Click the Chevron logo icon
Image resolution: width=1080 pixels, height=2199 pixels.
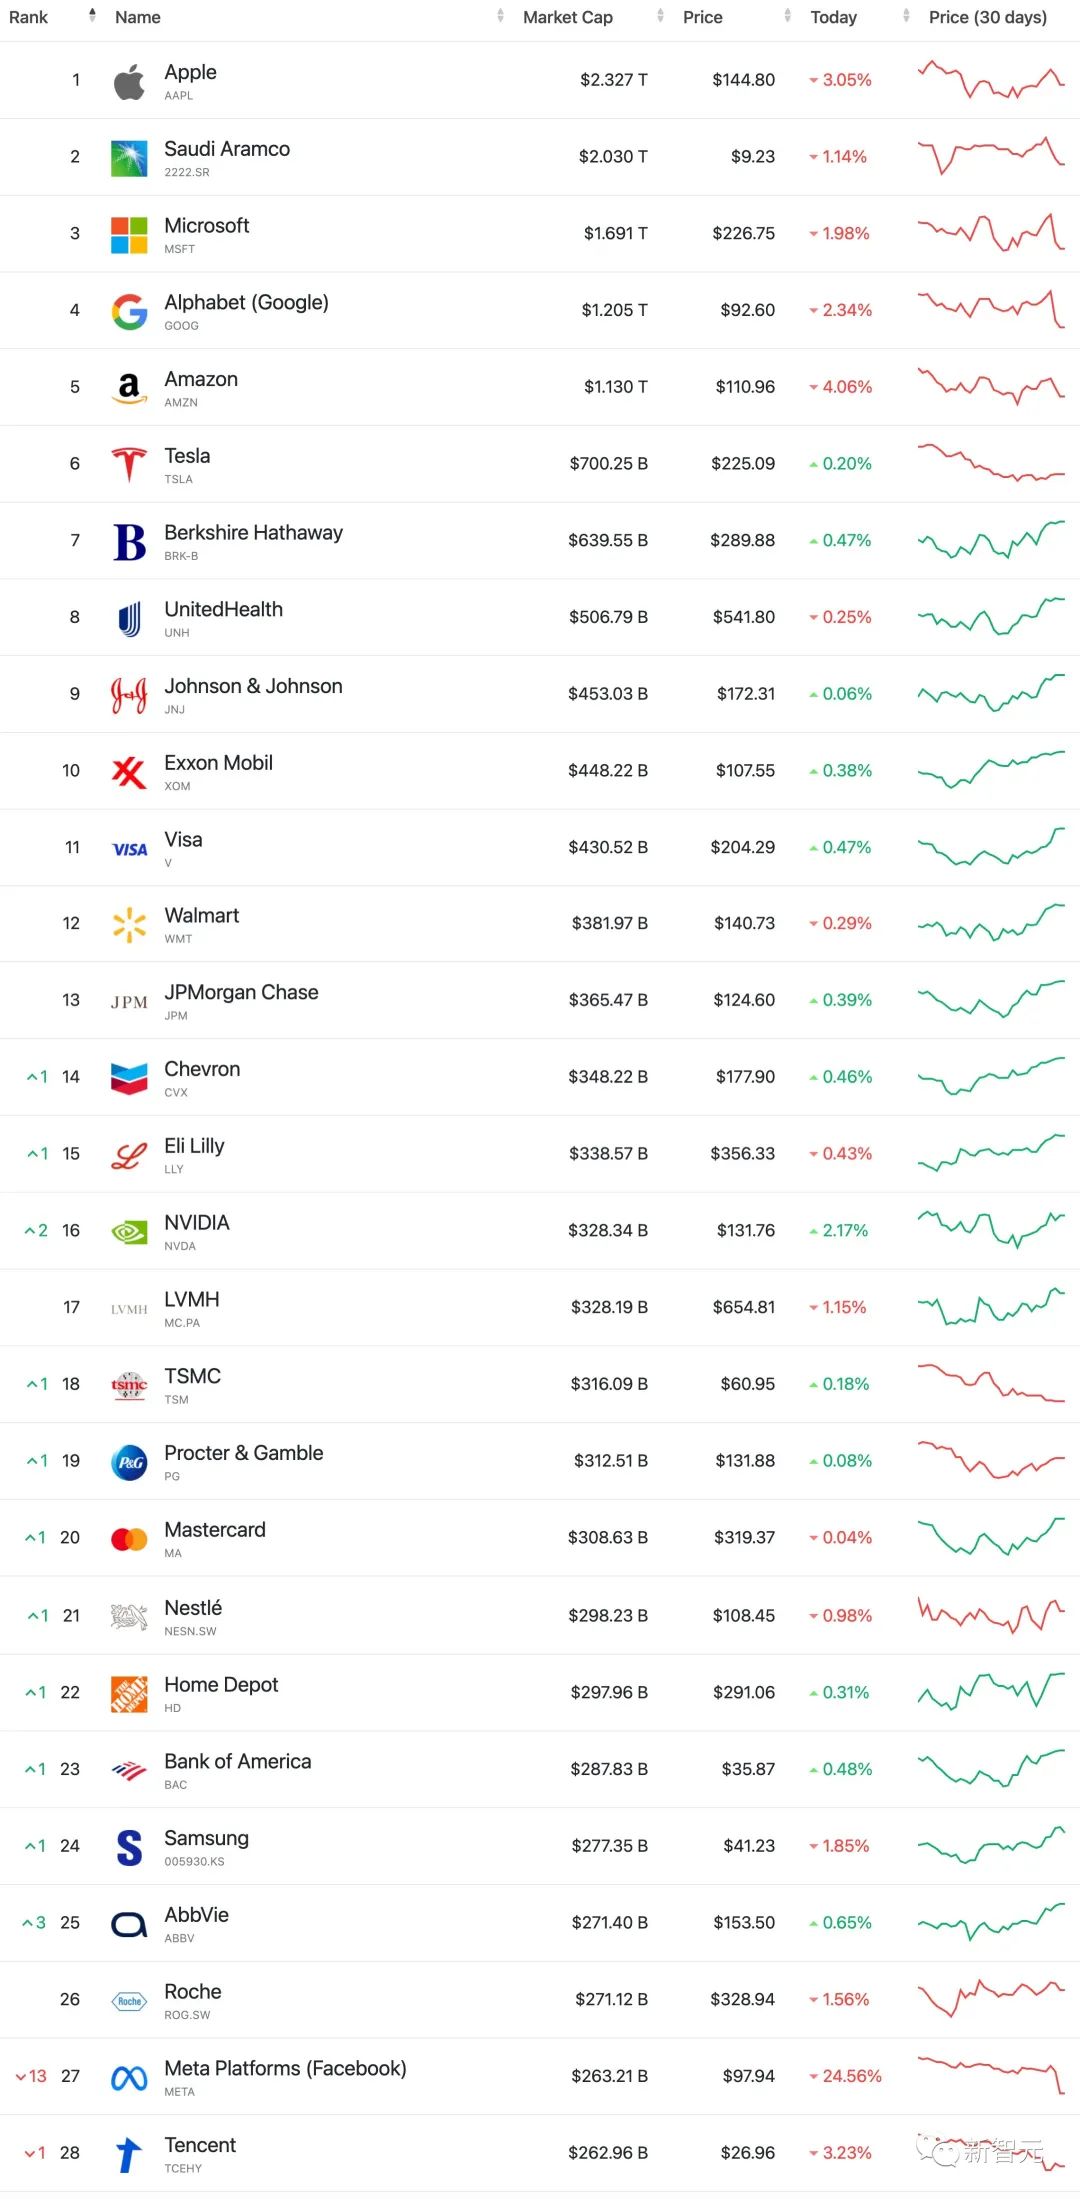coord(129,1079)
